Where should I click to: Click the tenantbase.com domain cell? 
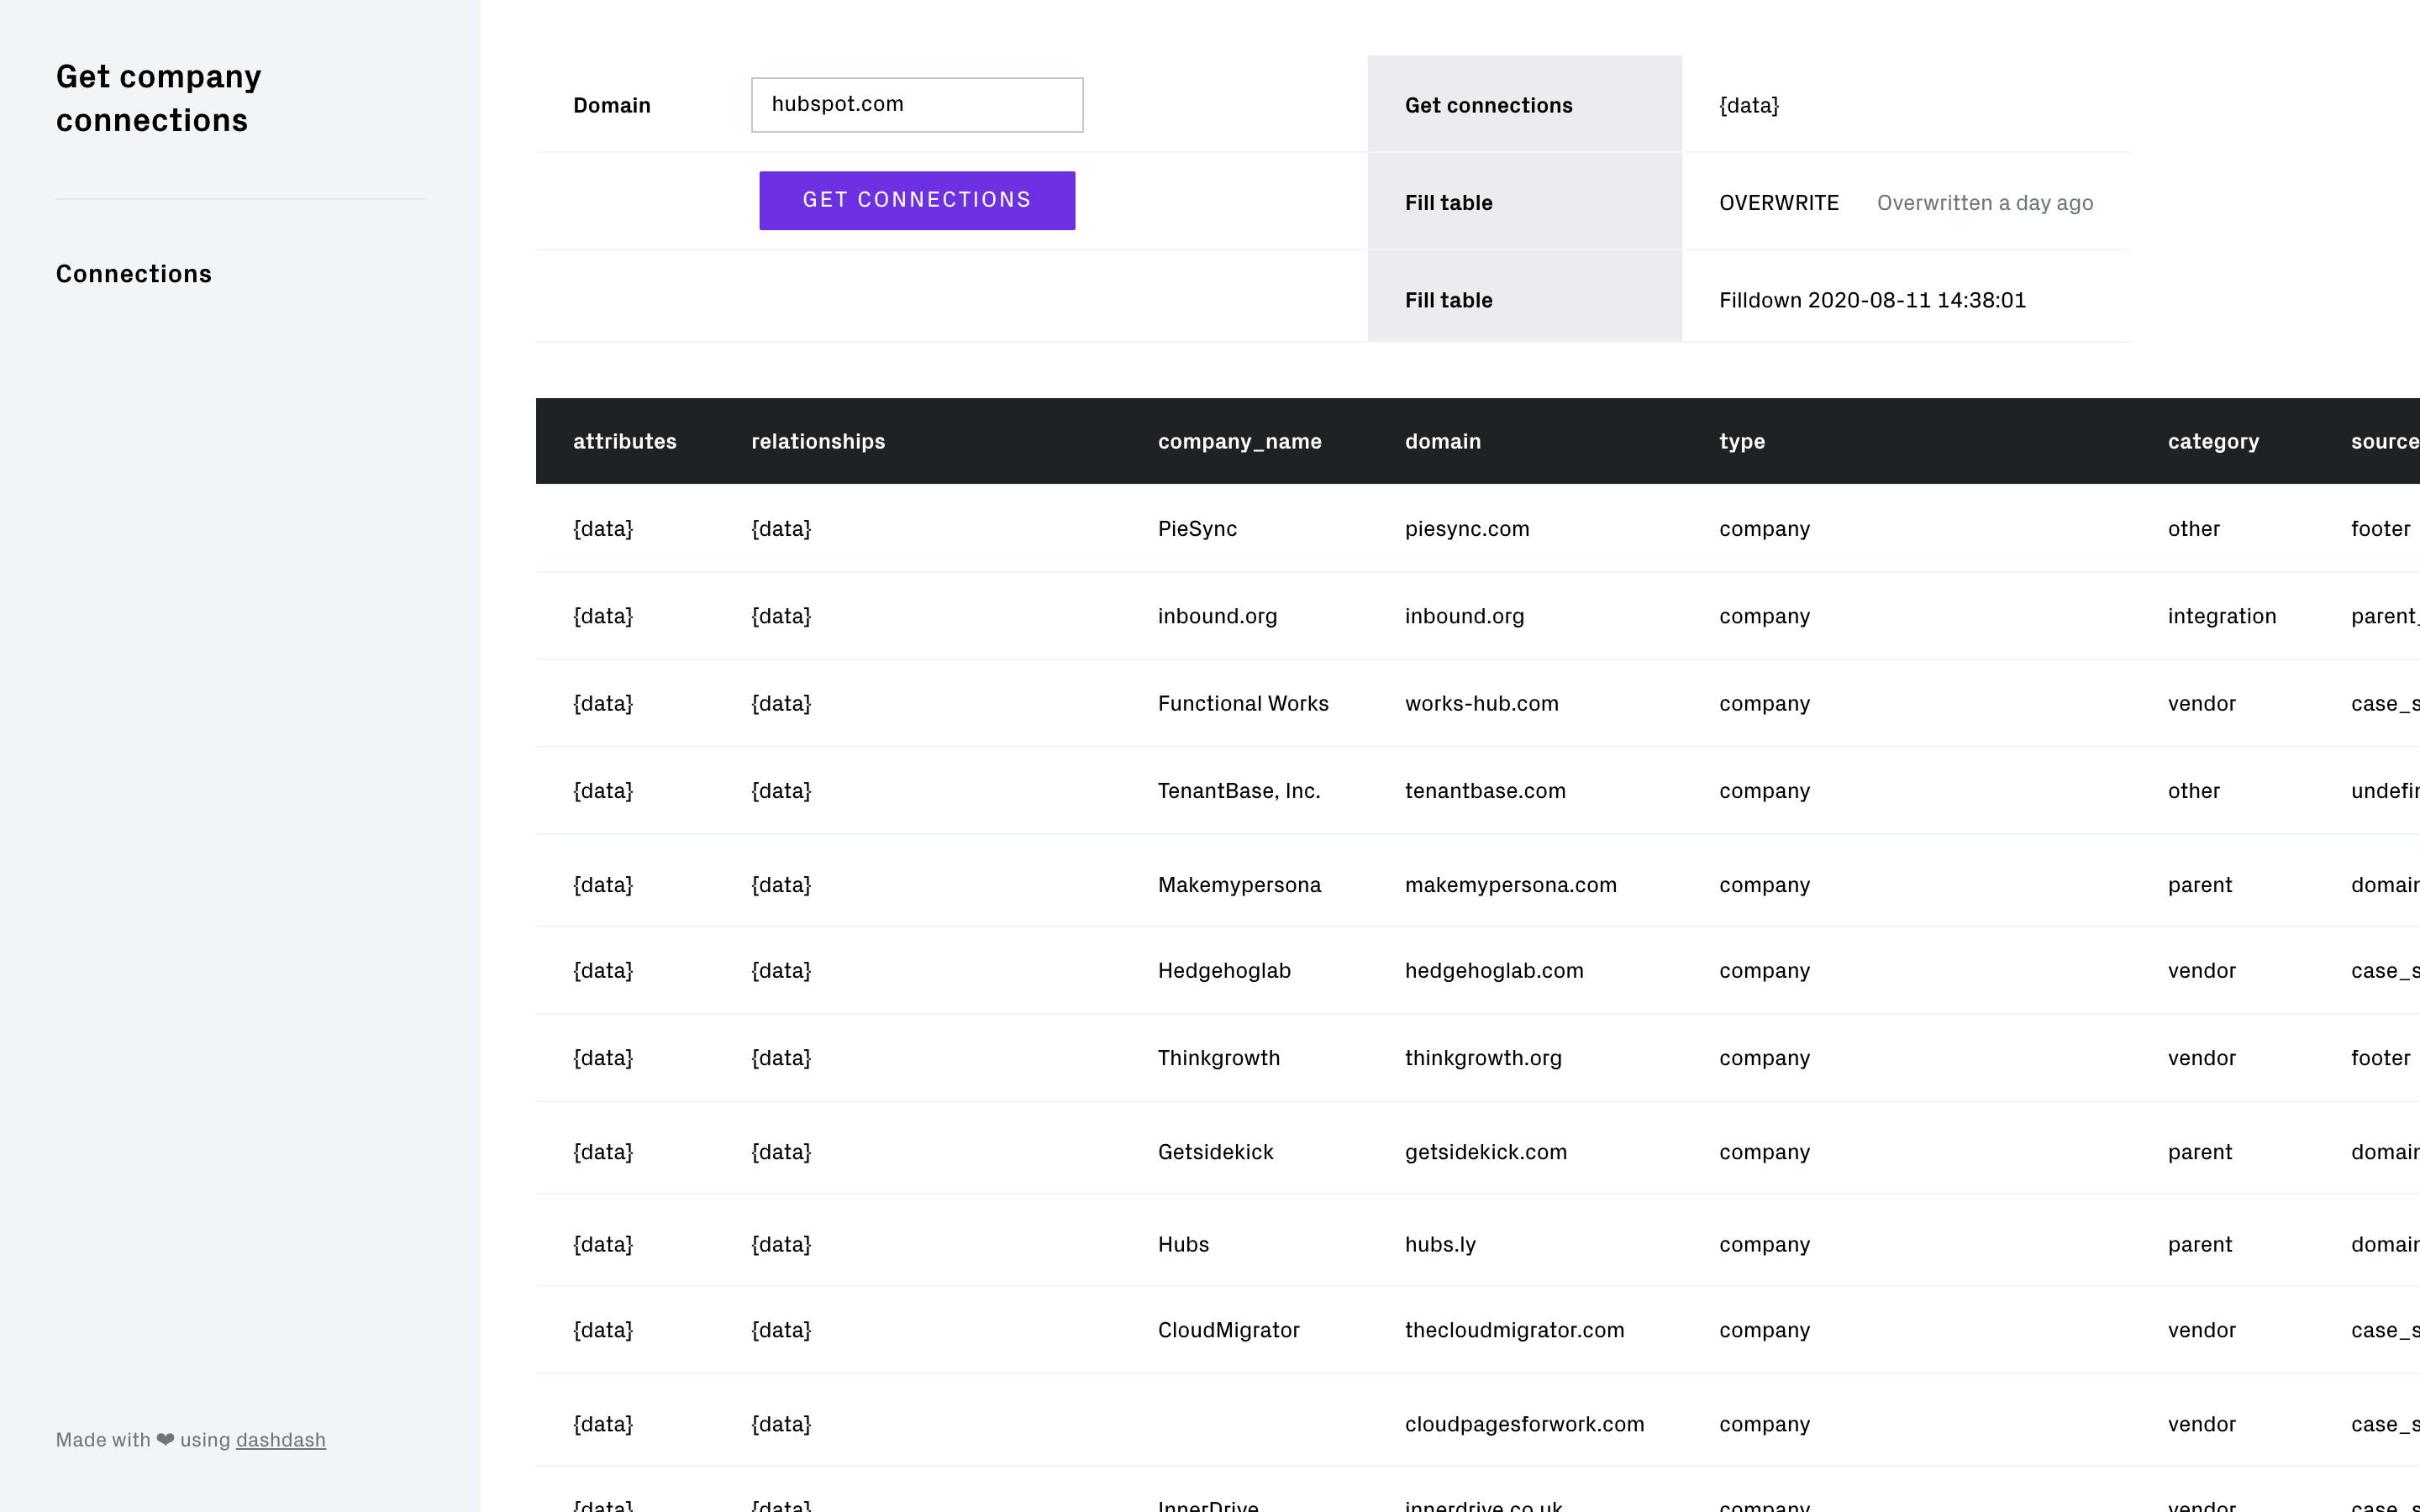coord(1485,791)
